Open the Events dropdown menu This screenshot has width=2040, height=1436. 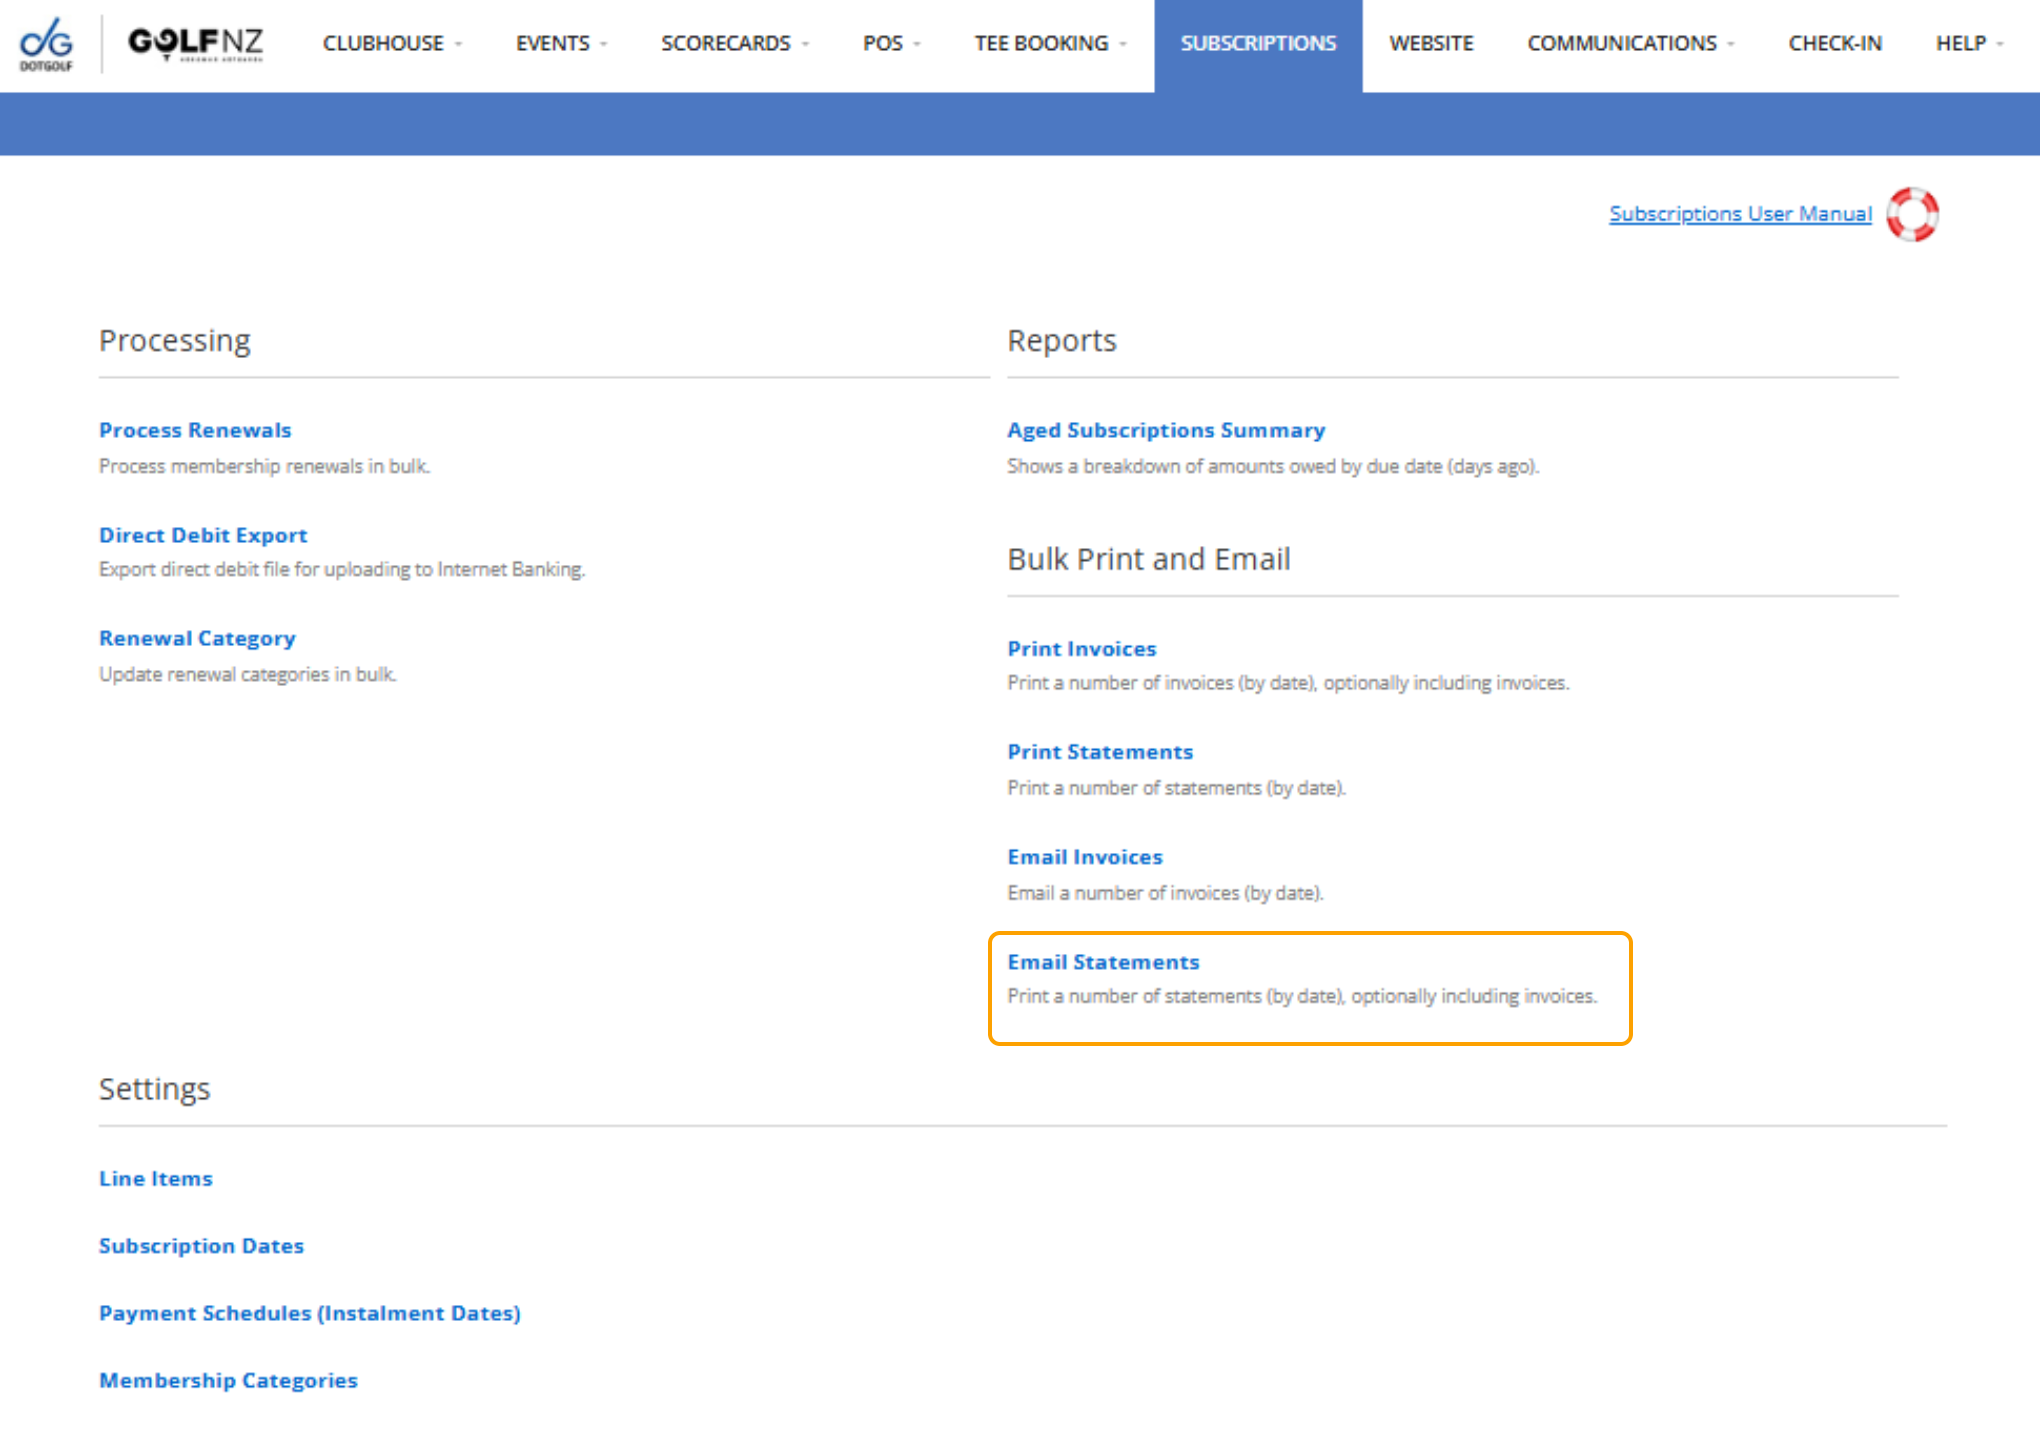561,44
